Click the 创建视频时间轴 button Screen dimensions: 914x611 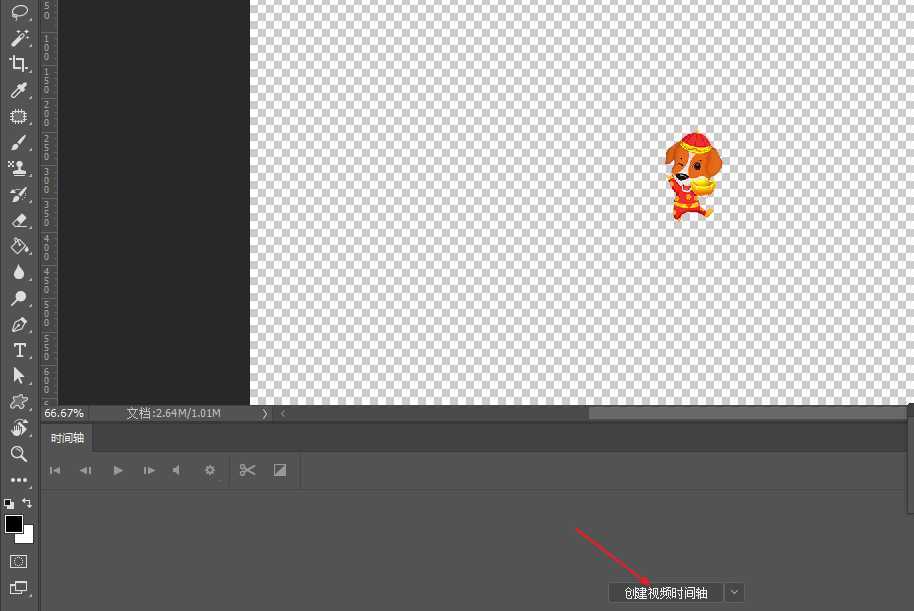(665, 592)
